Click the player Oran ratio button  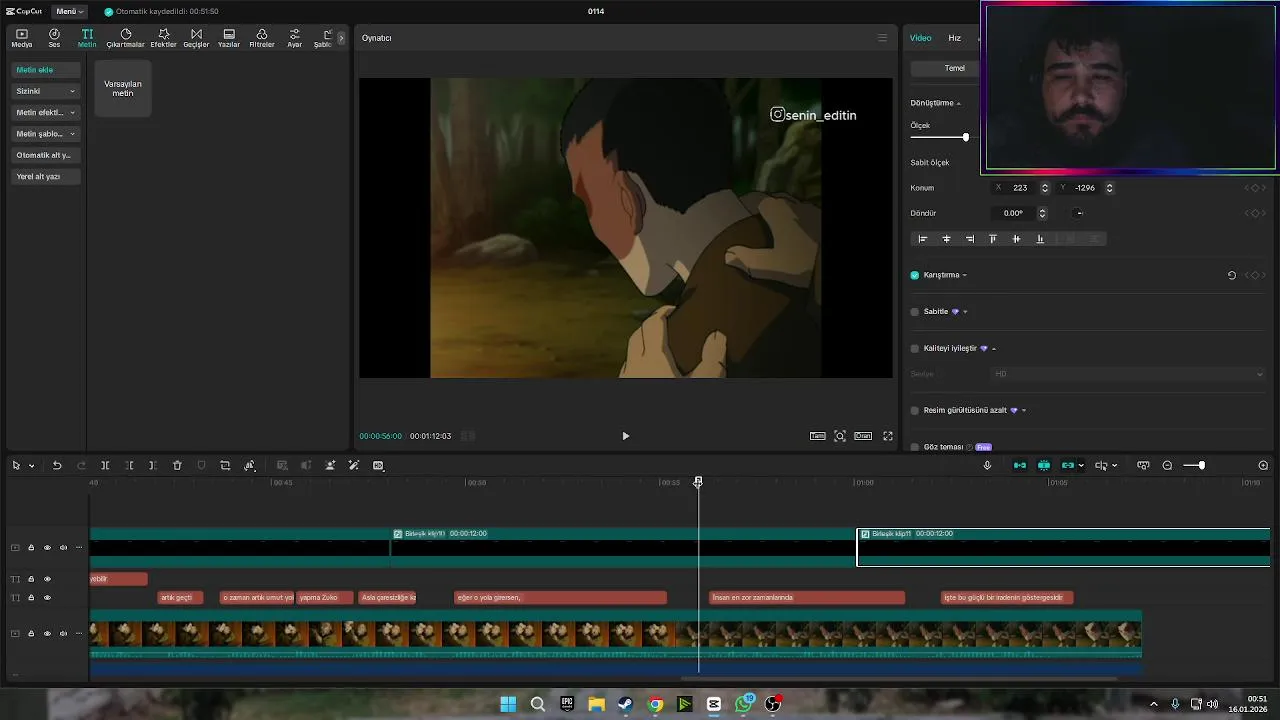(863, 436)
